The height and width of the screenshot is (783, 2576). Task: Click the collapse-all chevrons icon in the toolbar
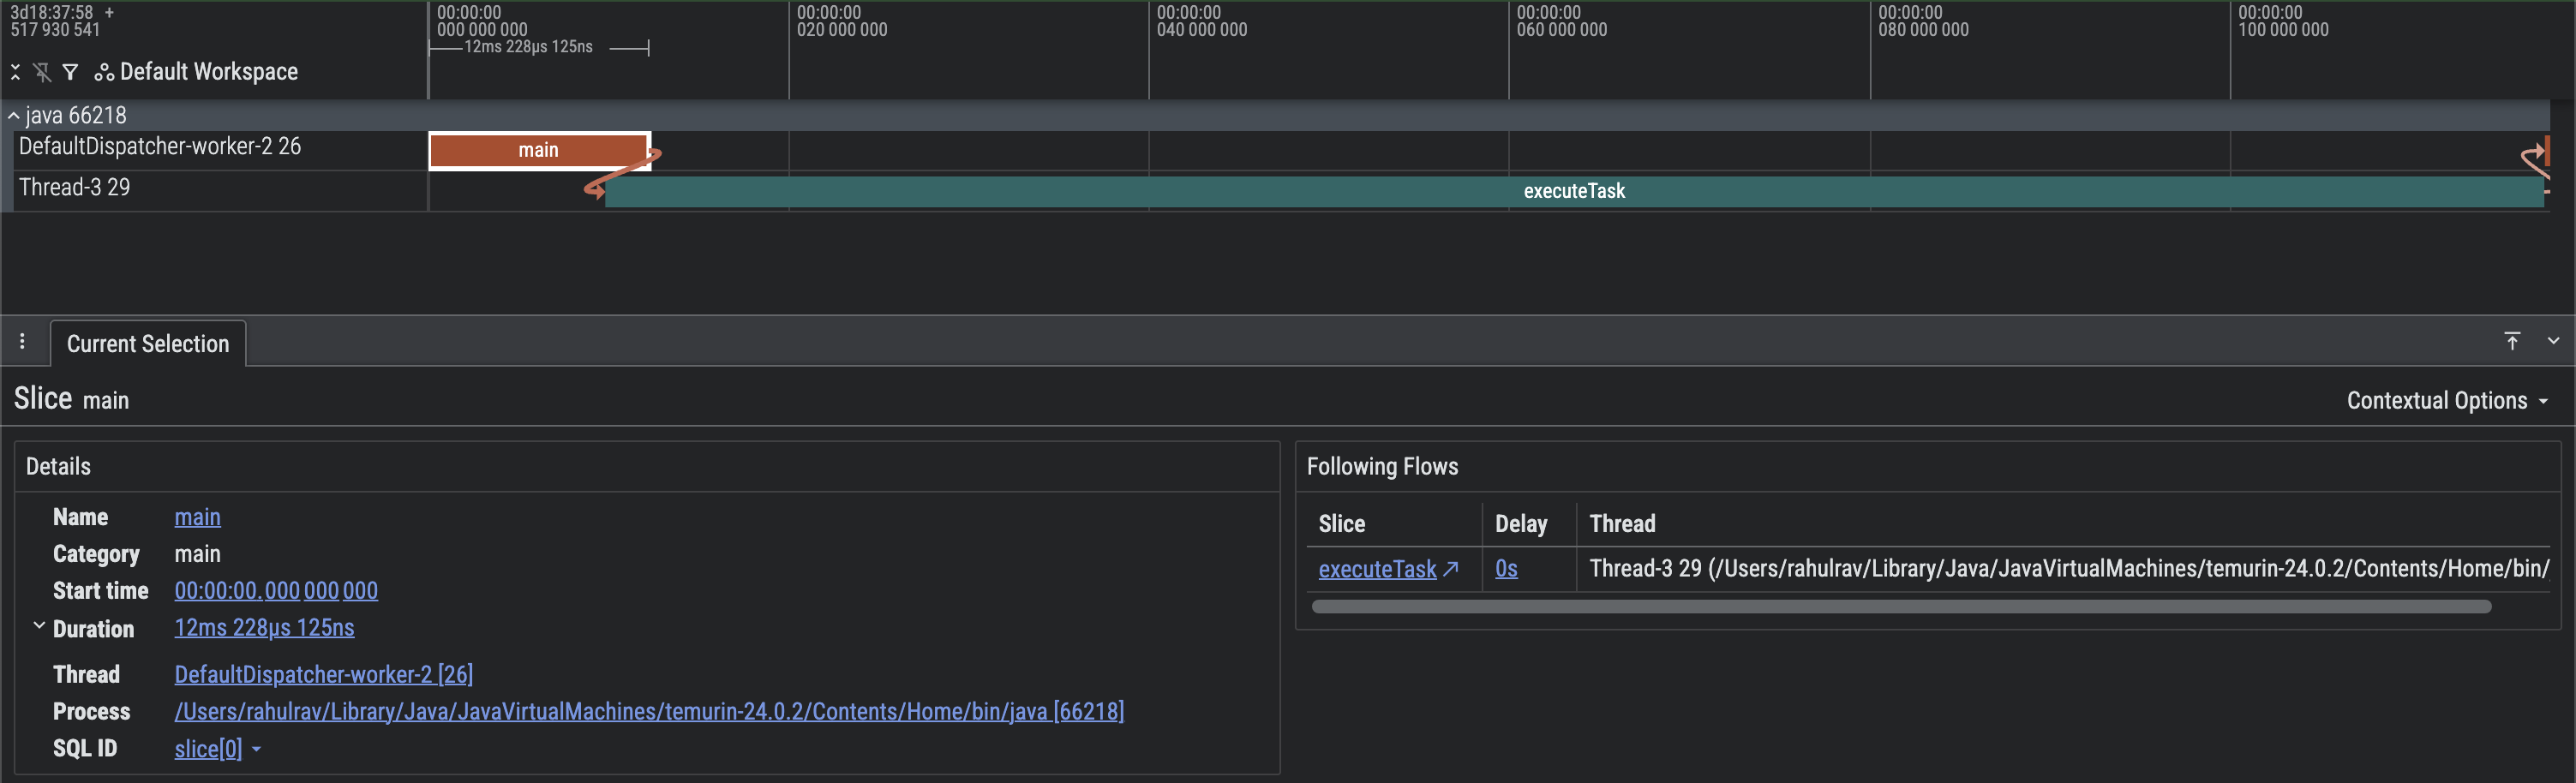[15, 71]
